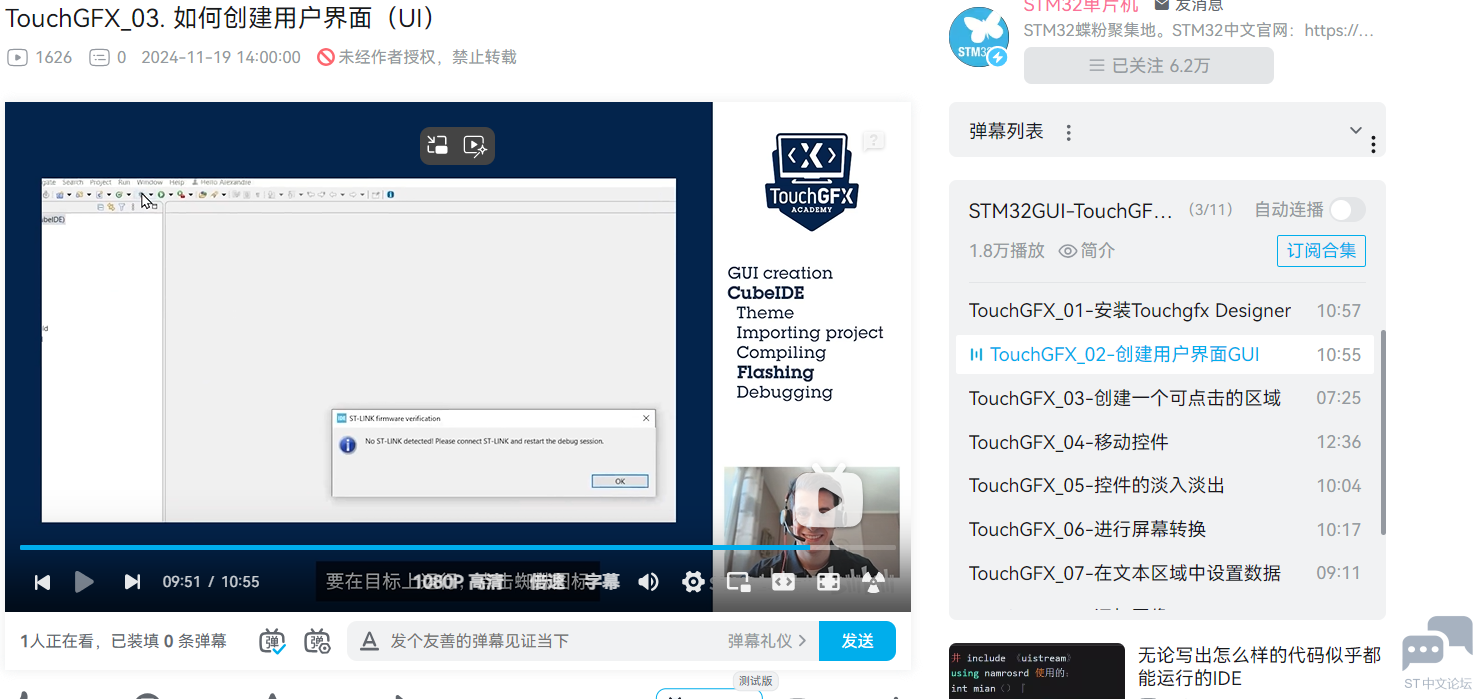Click the video progress bar
Image resolution: width=1481 pixels, height=699 pixels.
point(457,547)
